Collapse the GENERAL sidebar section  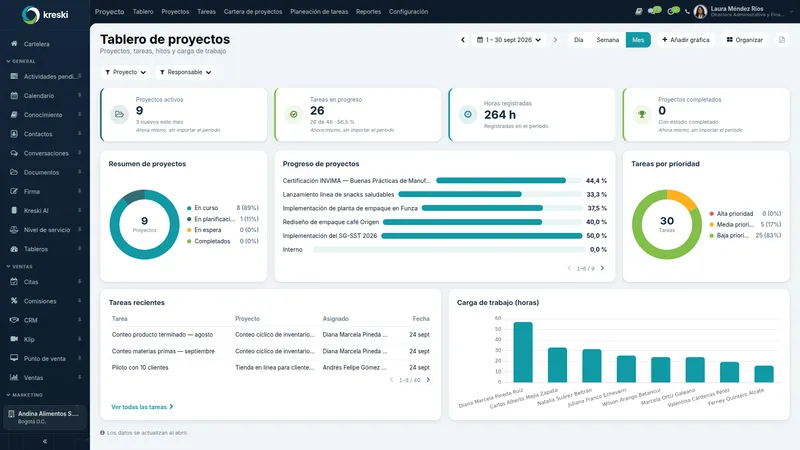(x=21, y=61)
